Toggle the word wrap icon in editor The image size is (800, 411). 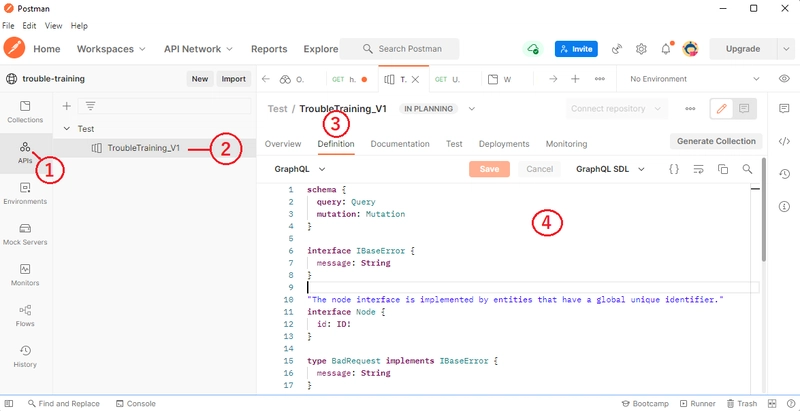698,170
